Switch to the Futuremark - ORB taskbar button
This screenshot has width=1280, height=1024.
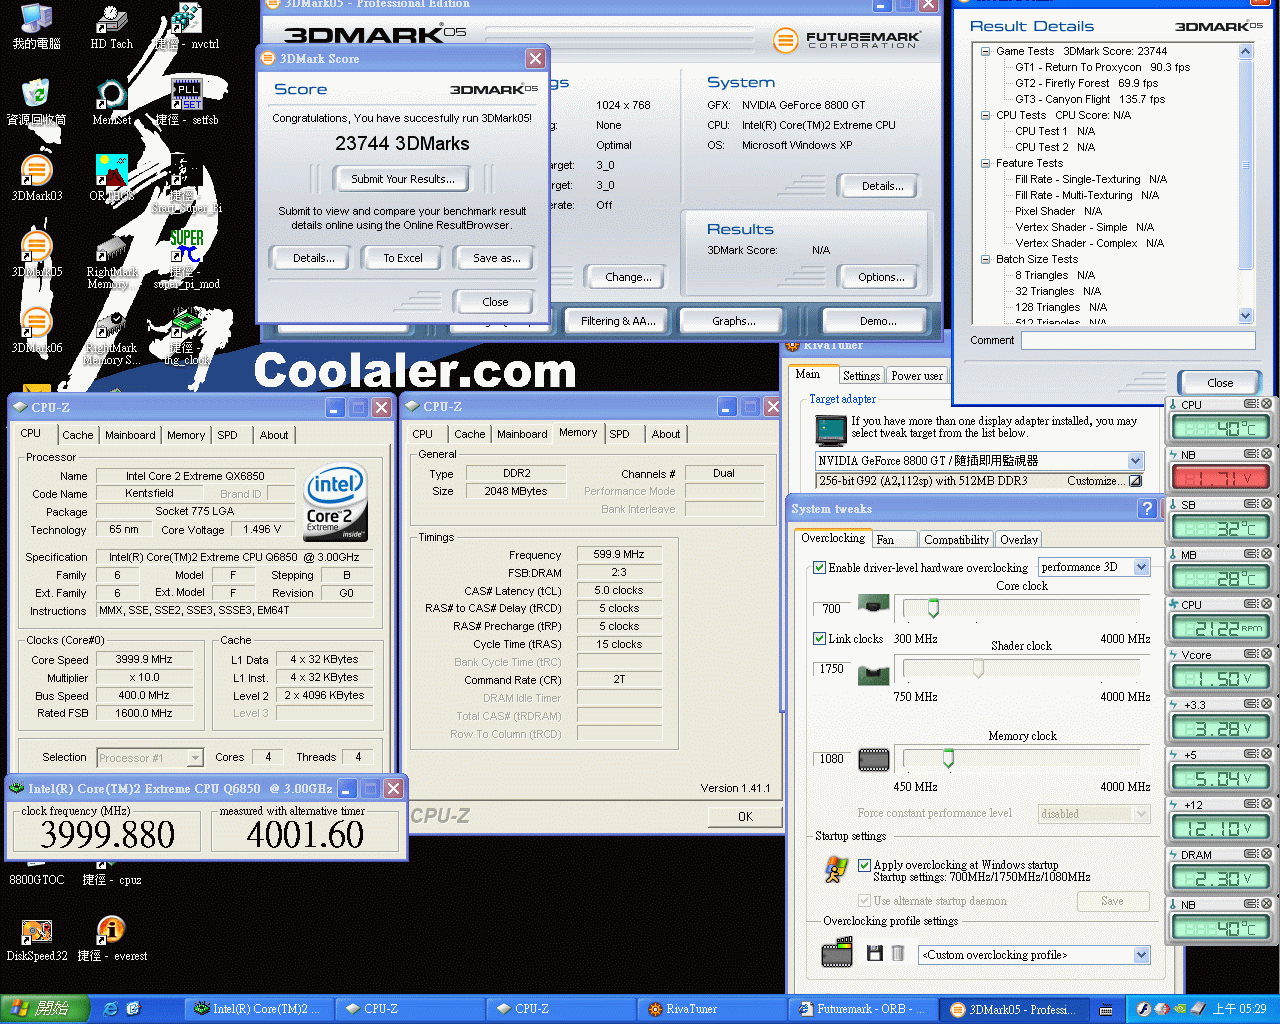863,1009
